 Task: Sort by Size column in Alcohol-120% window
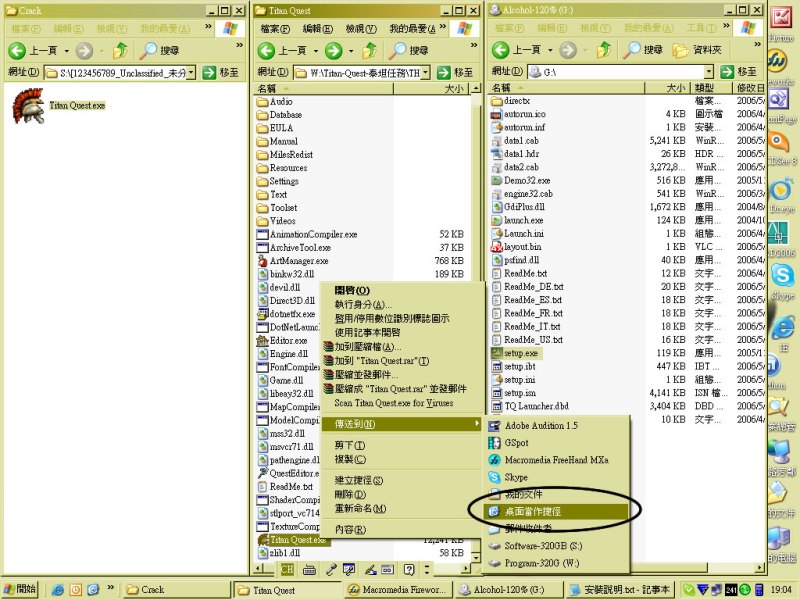tap(667, 88)
